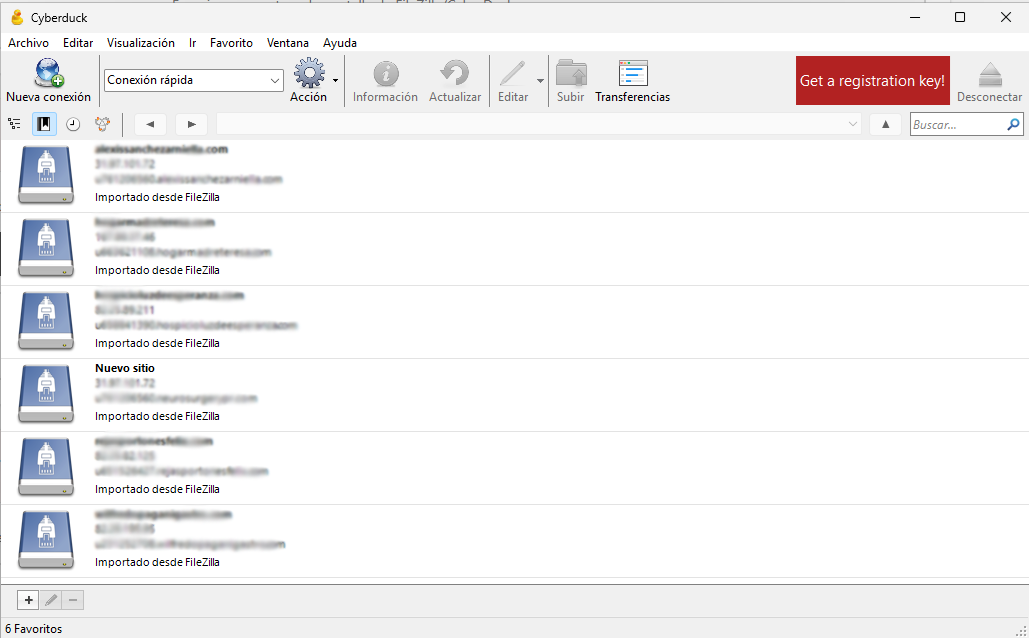Add a new bookmark with plus button
The height and width of the screenshot is (638, 1029).
[x=28, y=600]
